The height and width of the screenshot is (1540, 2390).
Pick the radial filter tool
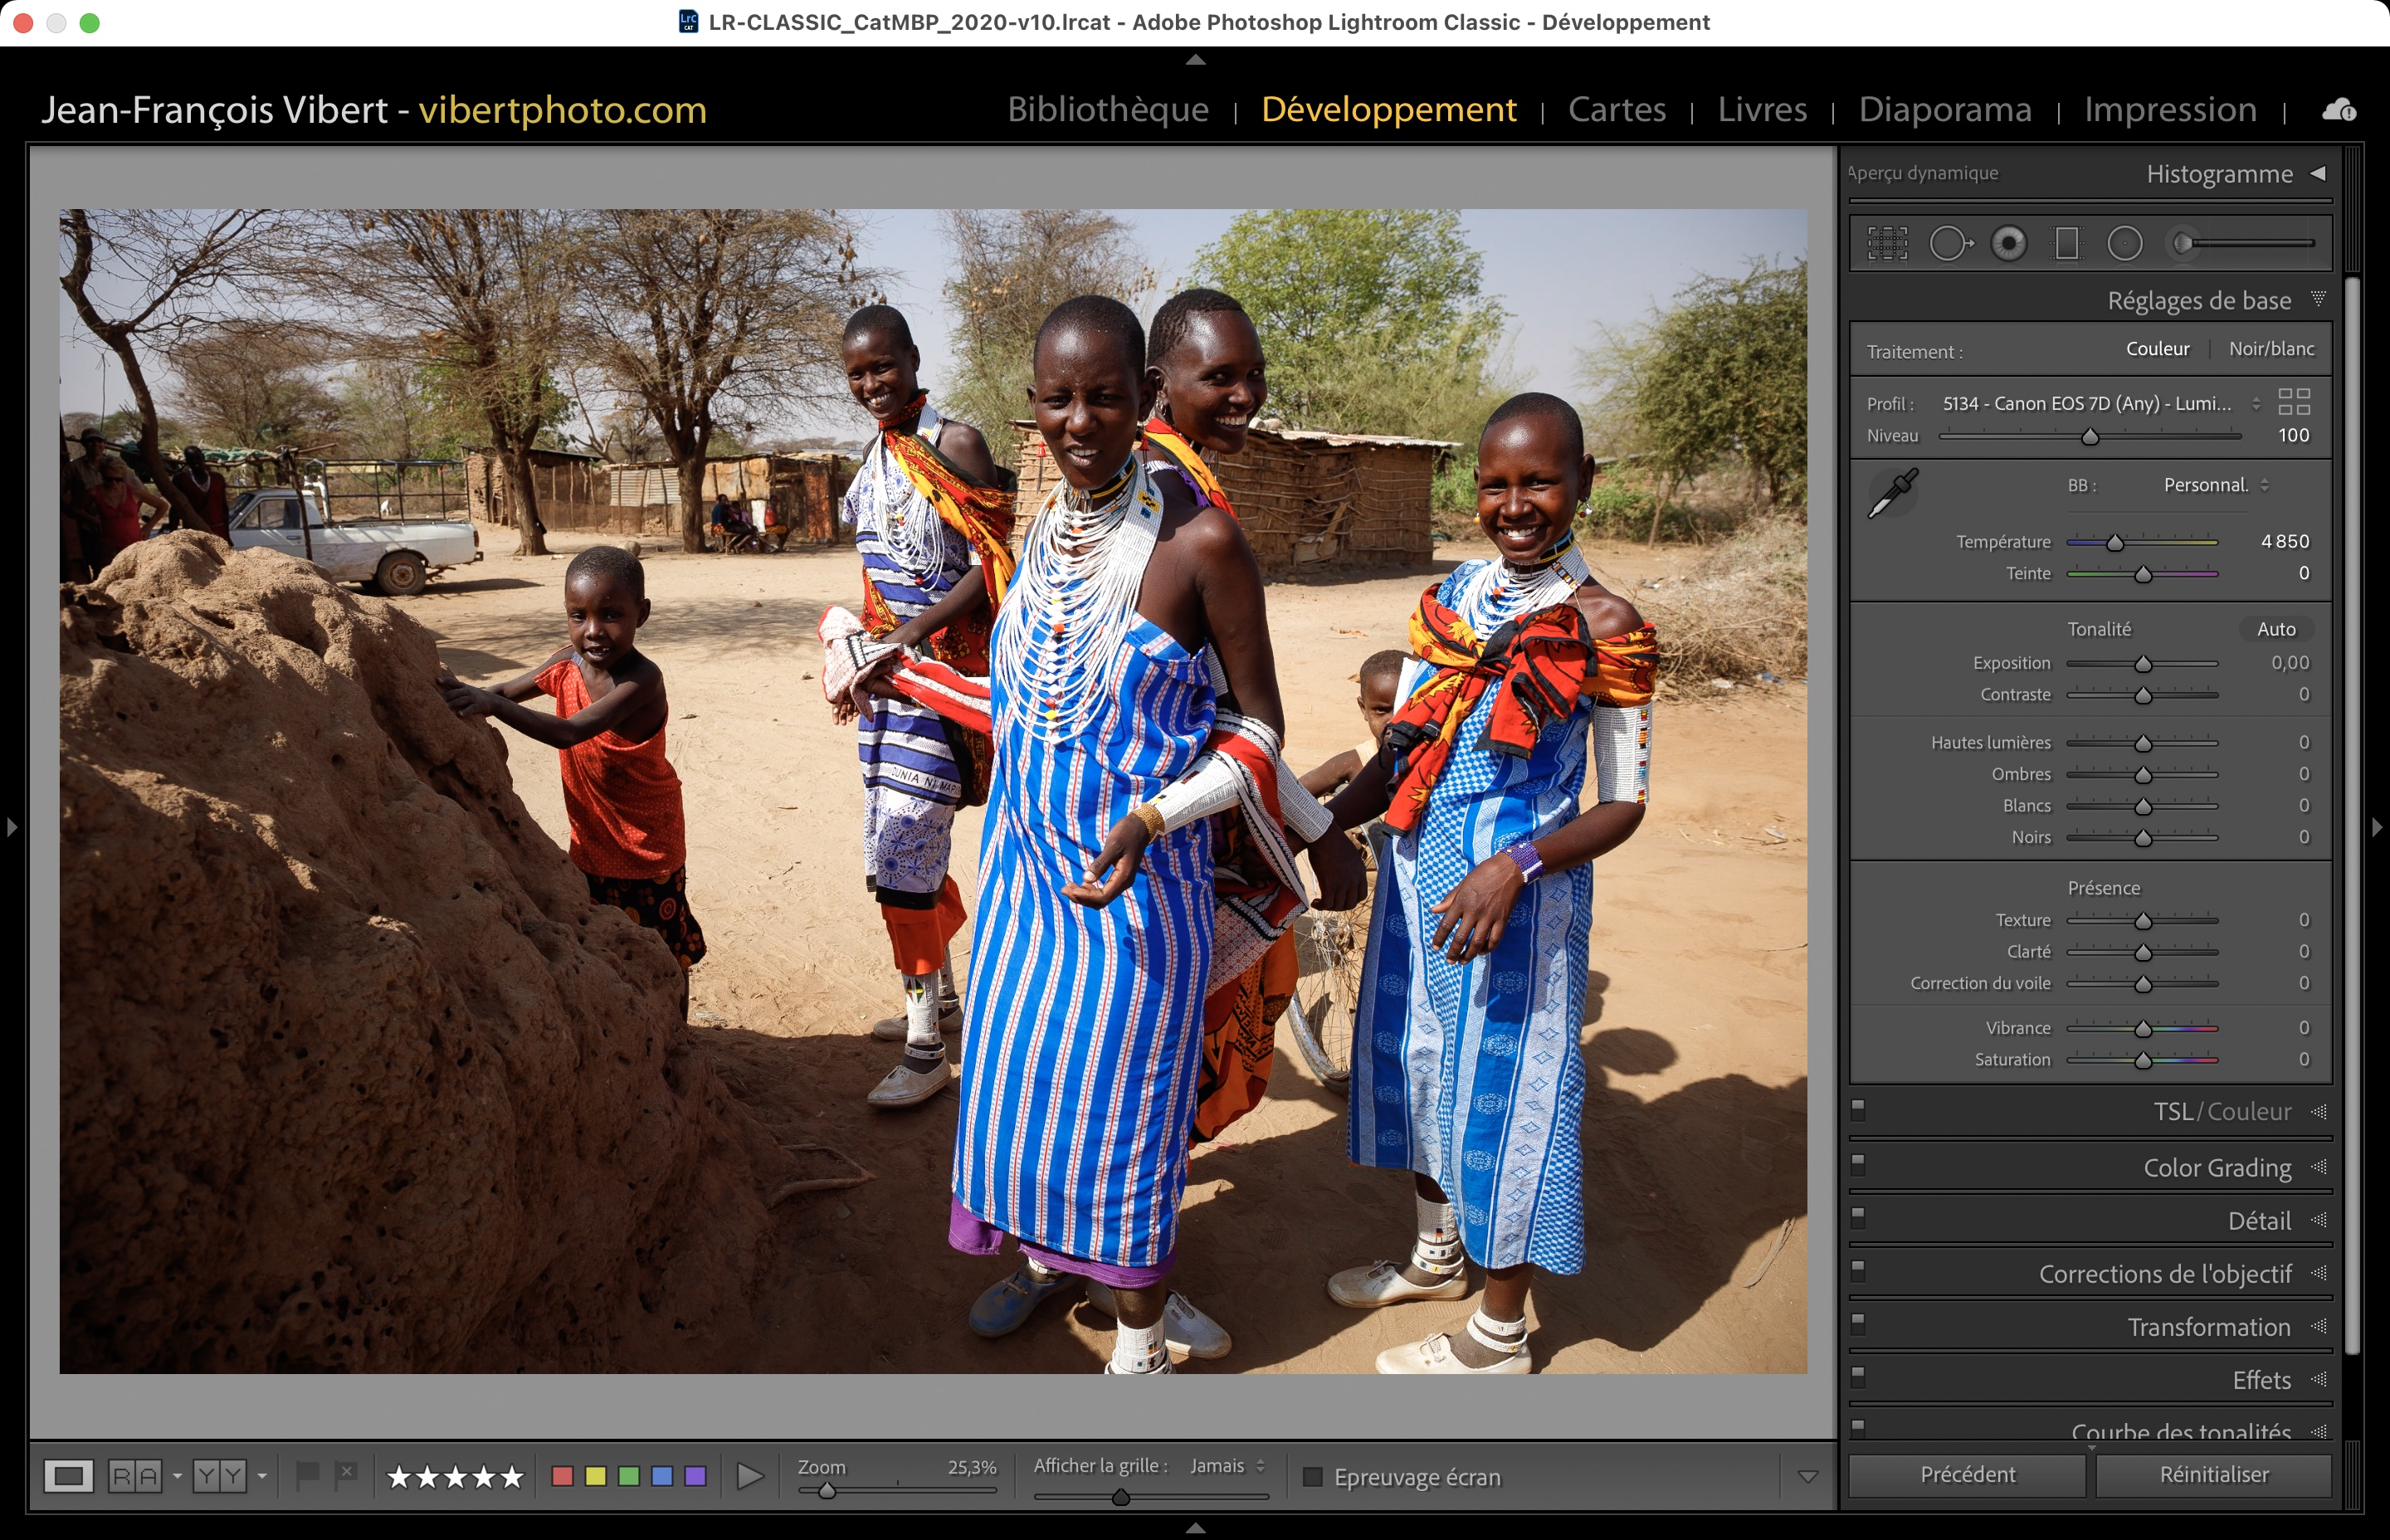2125,243
